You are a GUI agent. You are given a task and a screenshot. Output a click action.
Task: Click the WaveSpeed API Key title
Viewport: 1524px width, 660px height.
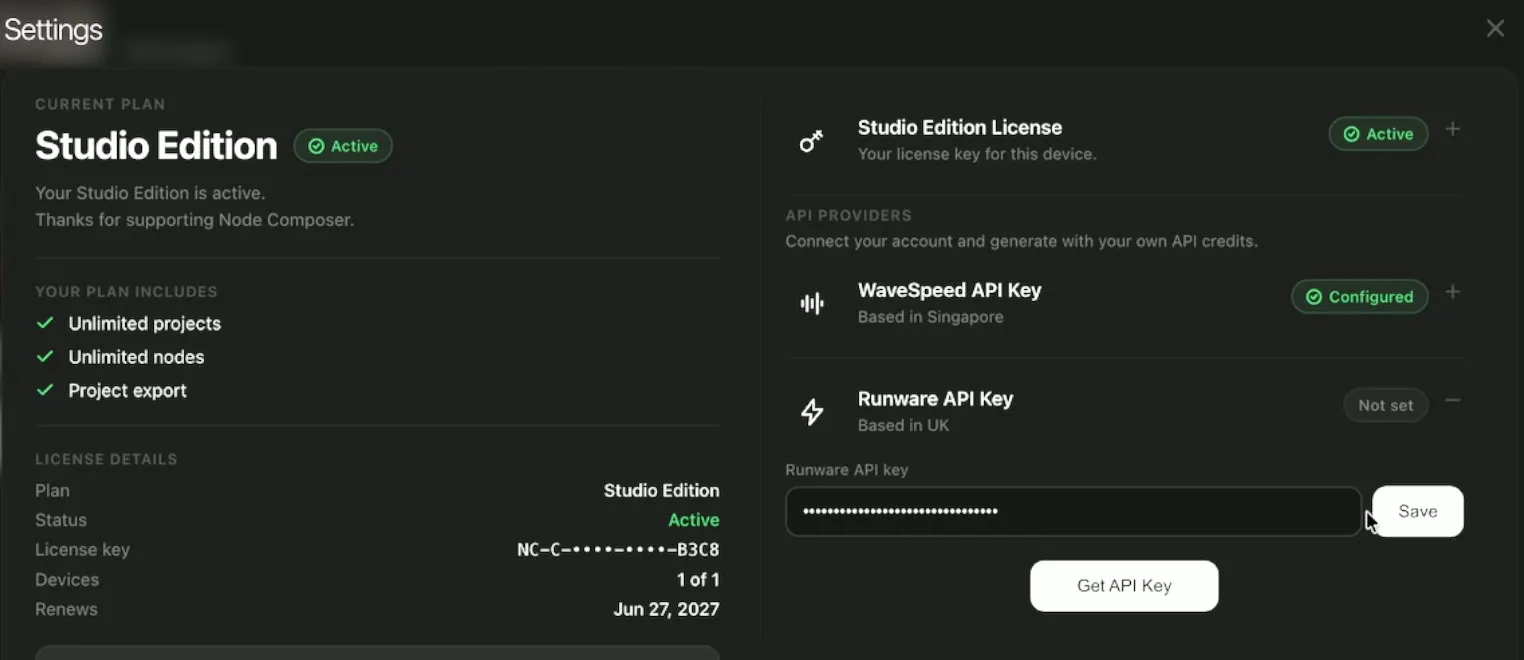(950, 290)
